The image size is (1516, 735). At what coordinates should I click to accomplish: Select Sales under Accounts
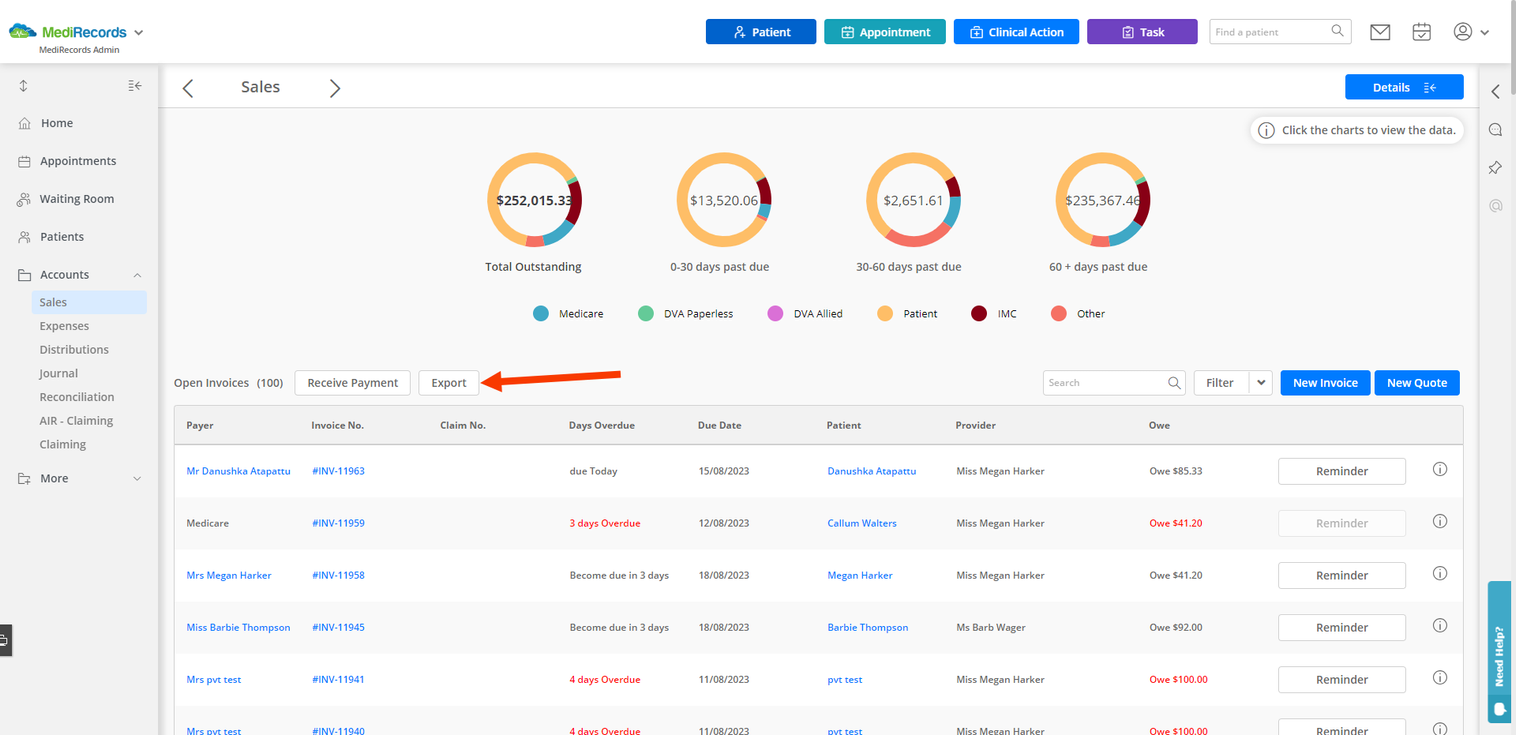89,302
